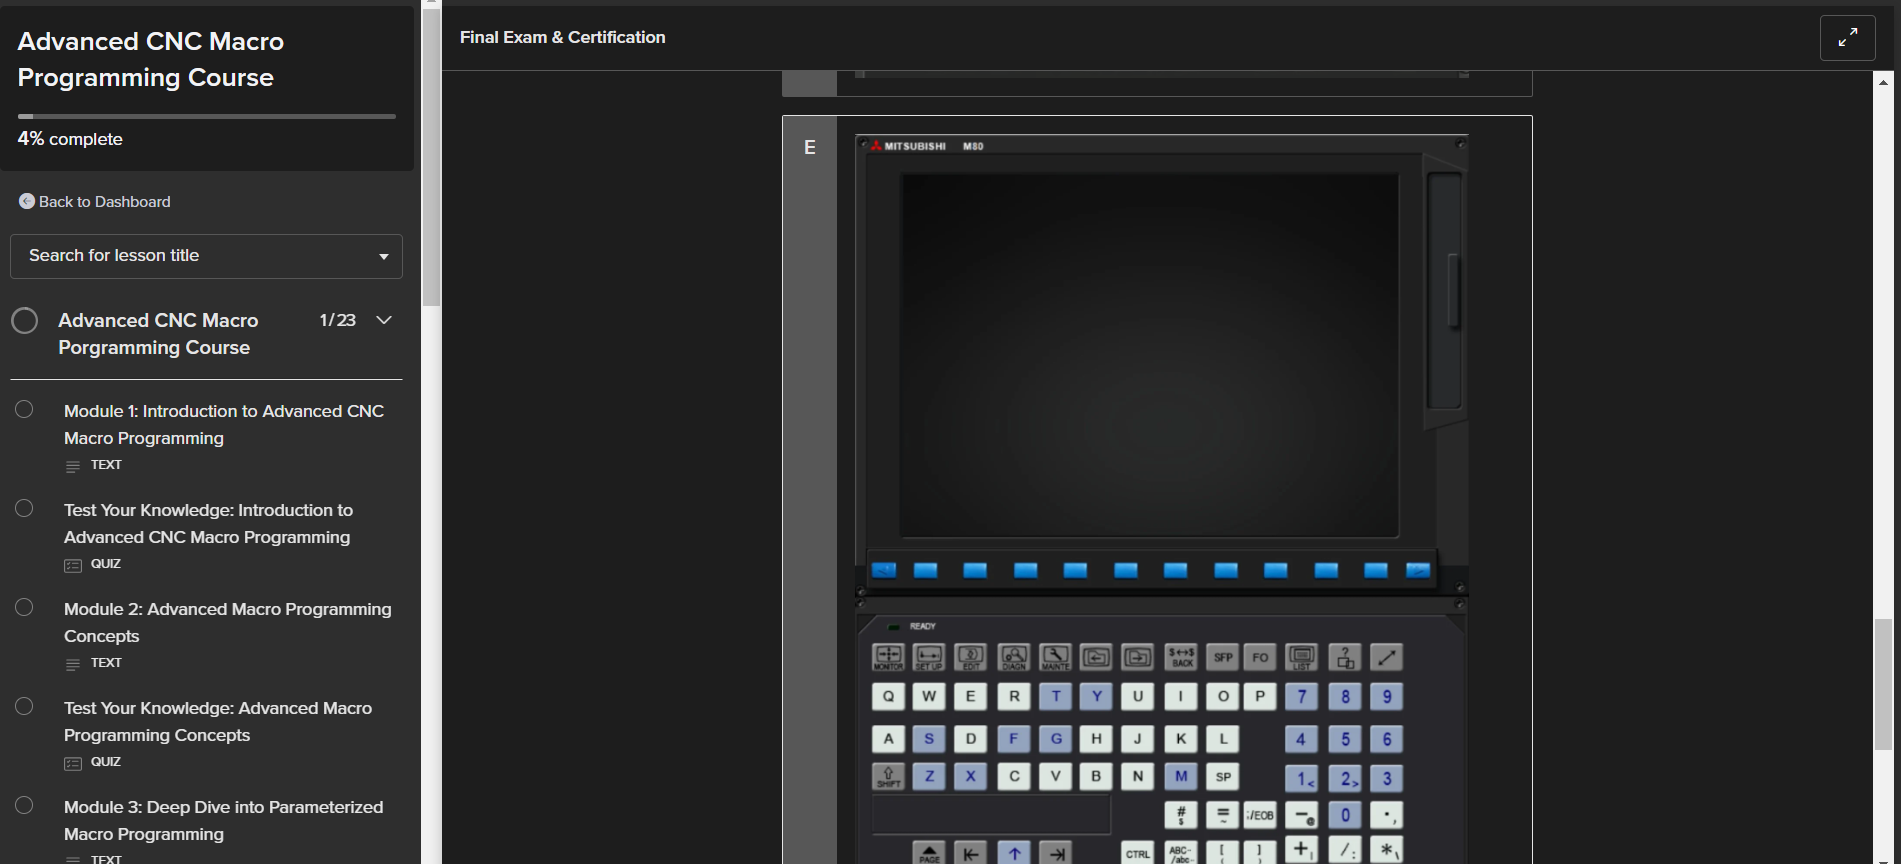Click the back arrow icon beside Dashboard
1901x864 pixels.
(27, 201)
